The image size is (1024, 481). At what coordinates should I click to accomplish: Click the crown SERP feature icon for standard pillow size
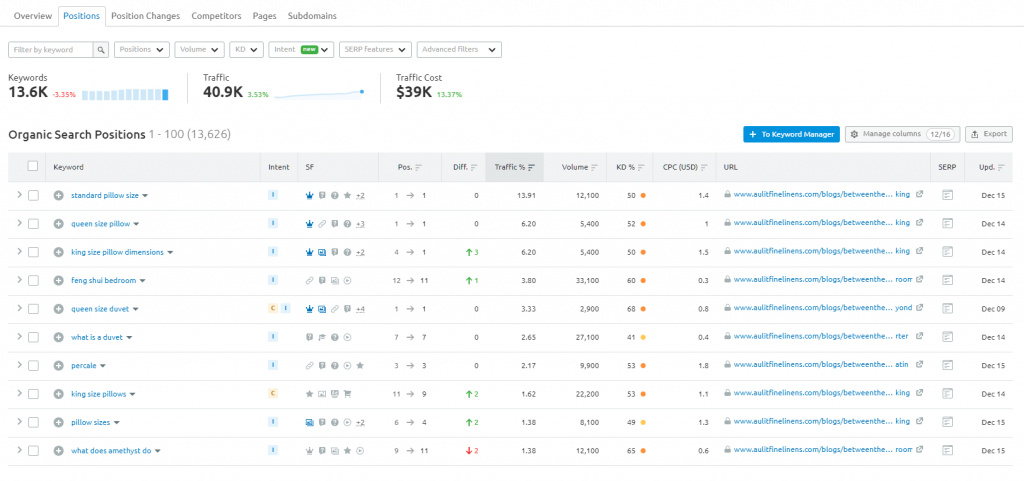coord(310,195)
